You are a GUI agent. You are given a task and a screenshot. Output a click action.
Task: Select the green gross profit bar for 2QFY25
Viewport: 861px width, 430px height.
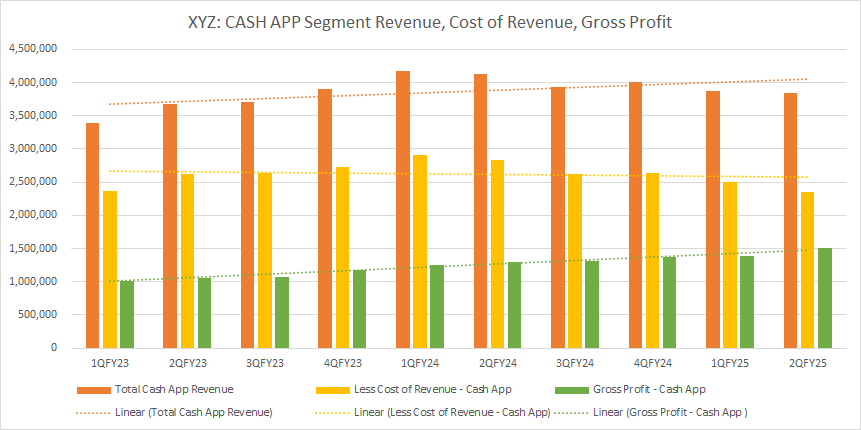825,298
